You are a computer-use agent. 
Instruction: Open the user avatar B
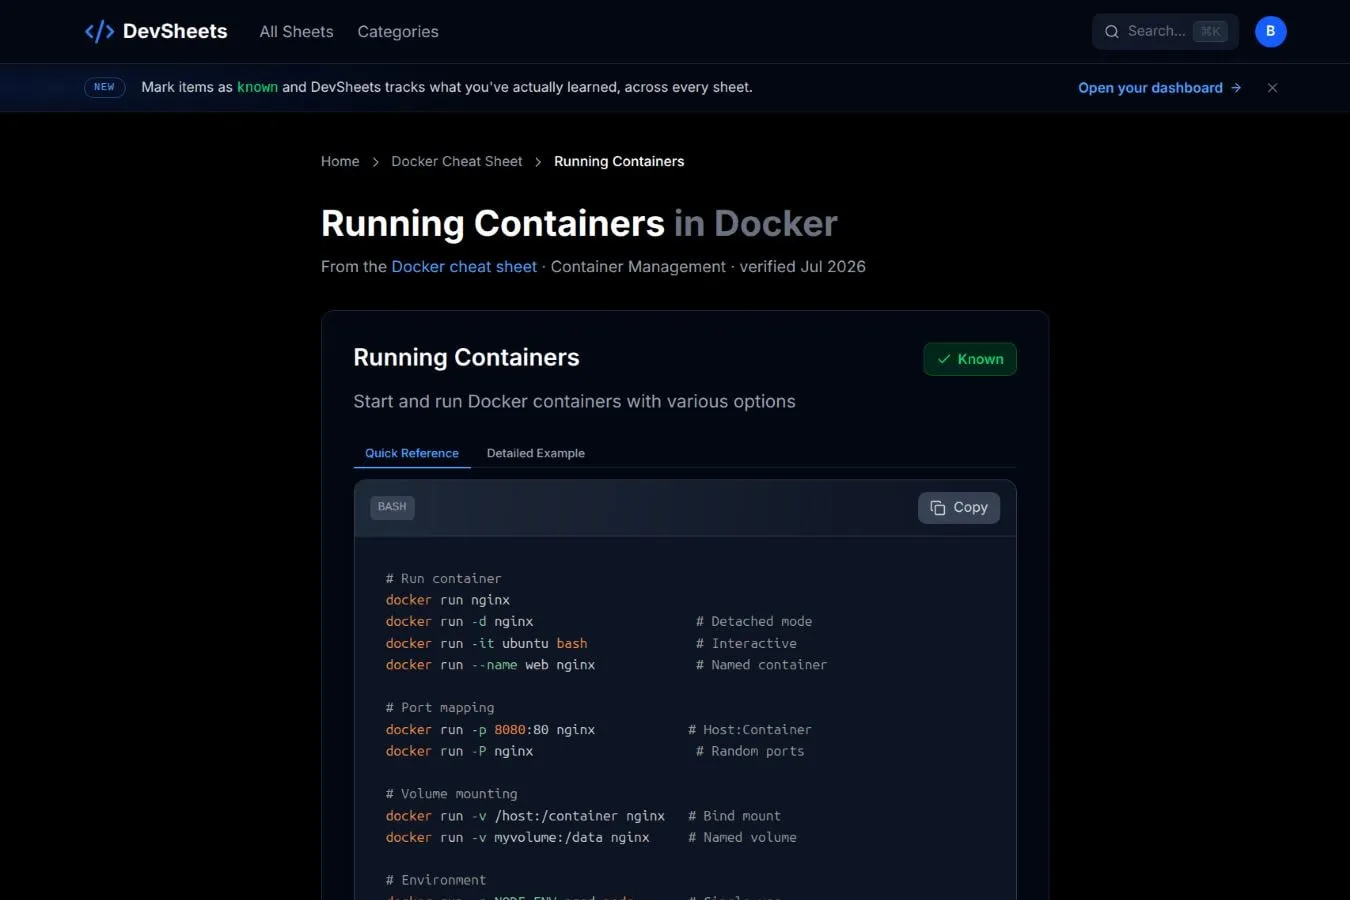point(1270,32)
